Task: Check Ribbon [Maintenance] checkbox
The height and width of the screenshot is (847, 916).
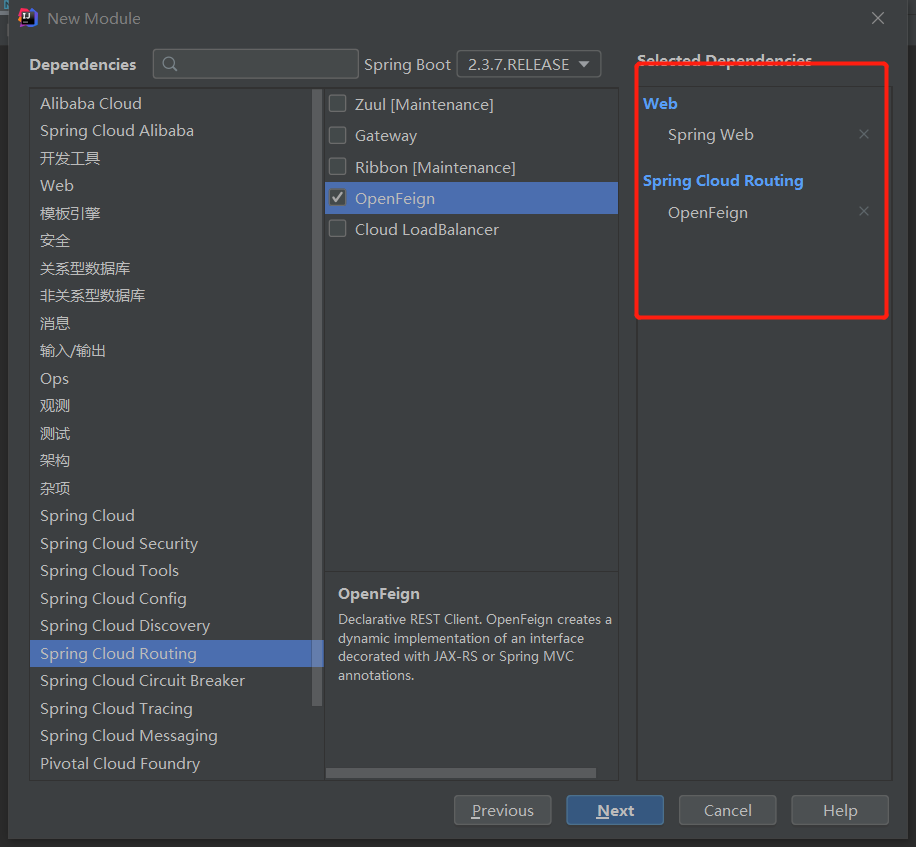Action: (338, 167)
